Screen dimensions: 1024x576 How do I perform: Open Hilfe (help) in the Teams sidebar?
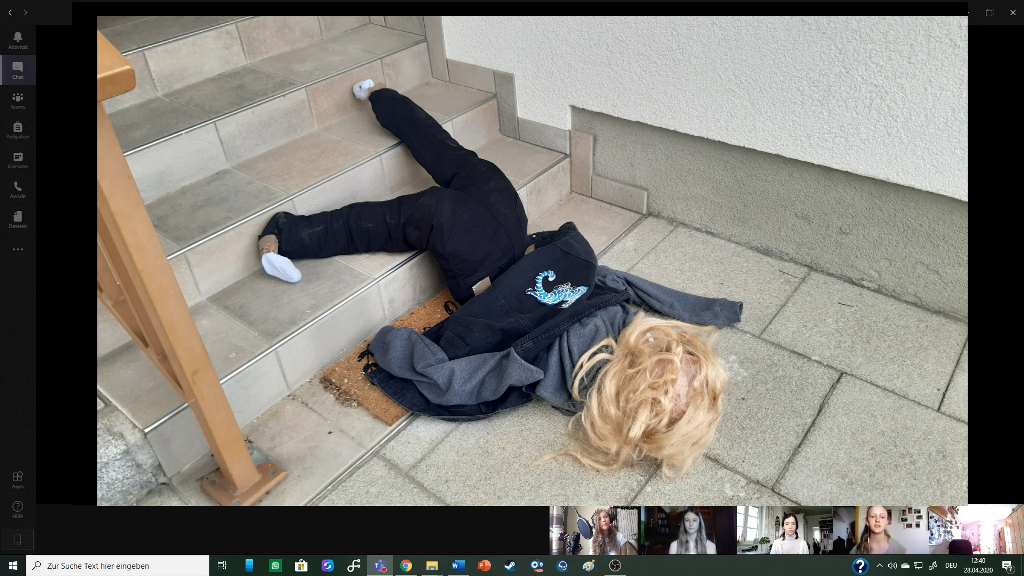[x=17, y=509]
